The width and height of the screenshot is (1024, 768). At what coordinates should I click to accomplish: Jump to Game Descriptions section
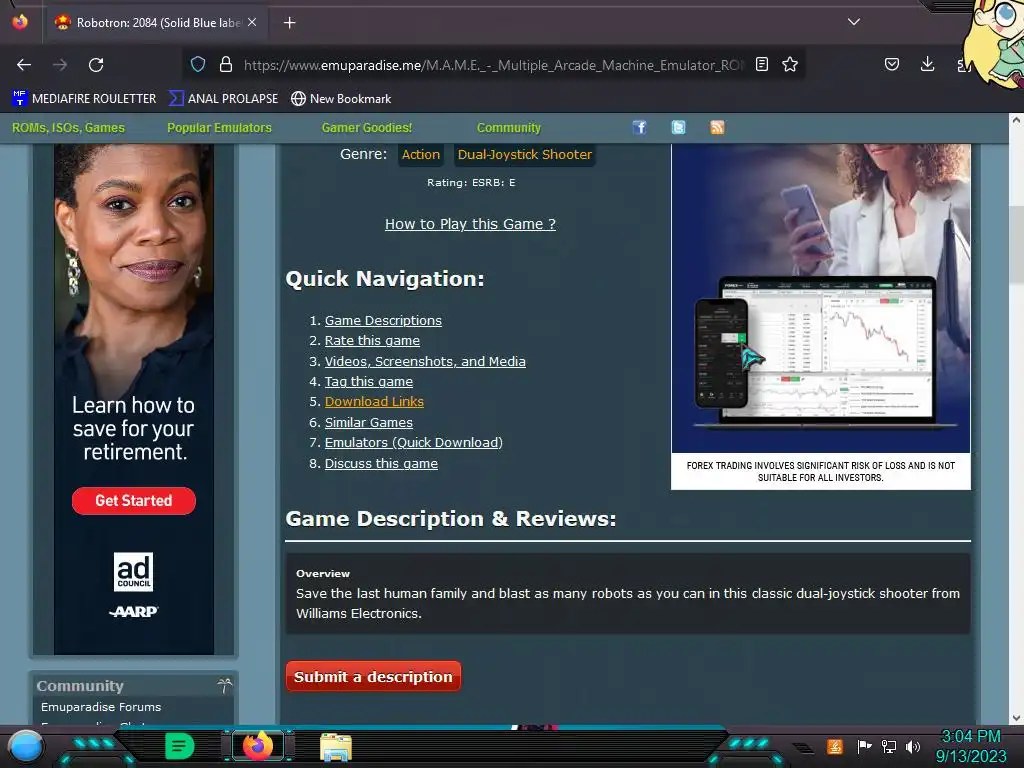point(383,321)
